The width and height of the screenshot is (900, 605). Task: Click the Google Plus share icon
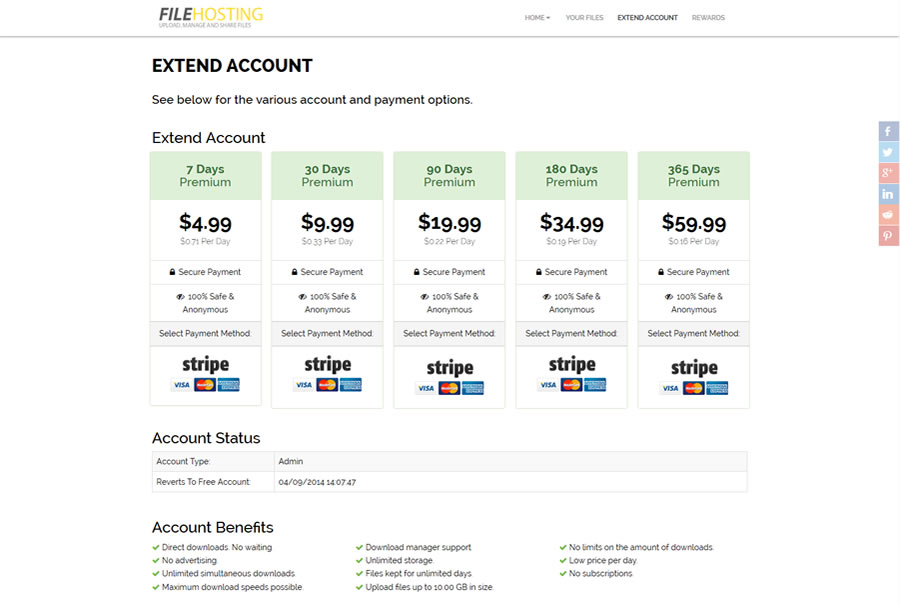[888, 173]
